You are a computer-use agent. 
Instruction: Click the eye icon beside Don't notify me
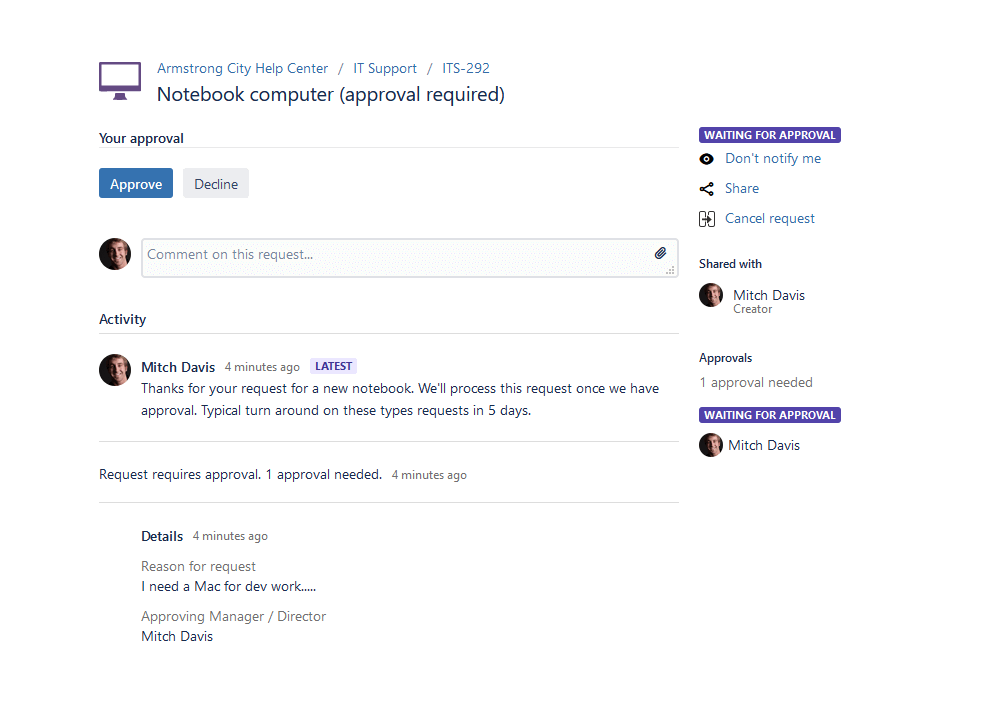pos(707,159)
